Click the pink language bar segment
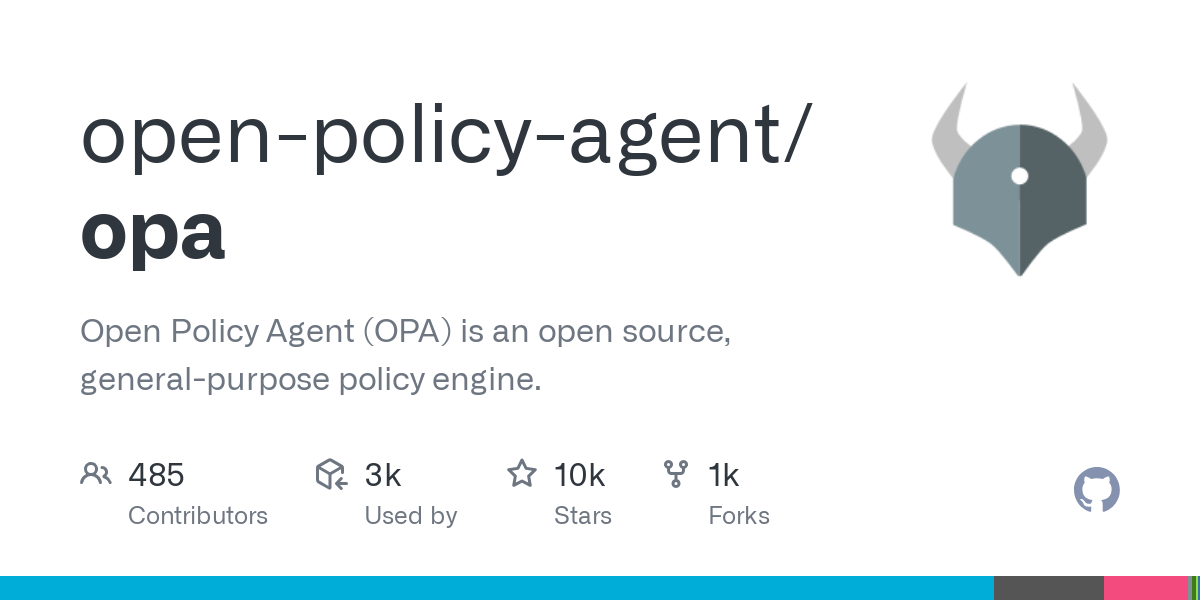The height and width of the screenshot is (600, 1200). pyautogui.click(x=1146, y=588)
